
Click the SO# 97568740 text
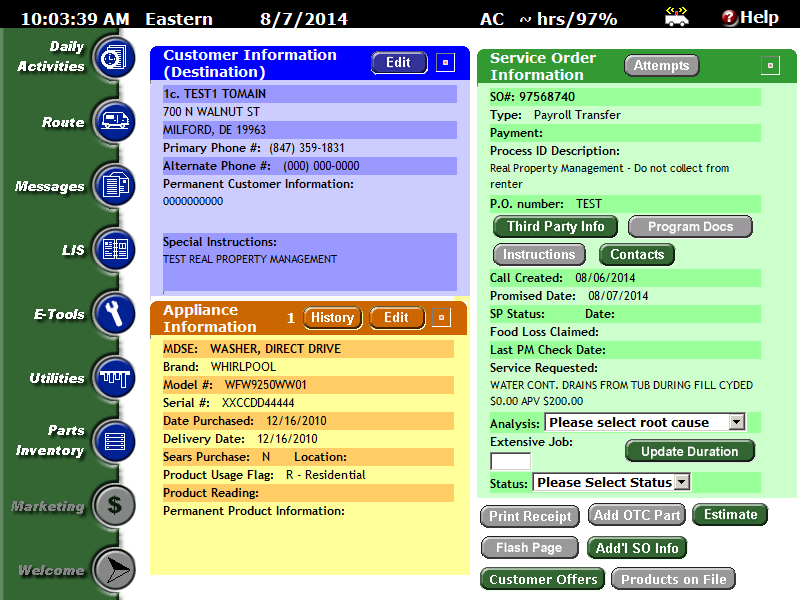532,96
